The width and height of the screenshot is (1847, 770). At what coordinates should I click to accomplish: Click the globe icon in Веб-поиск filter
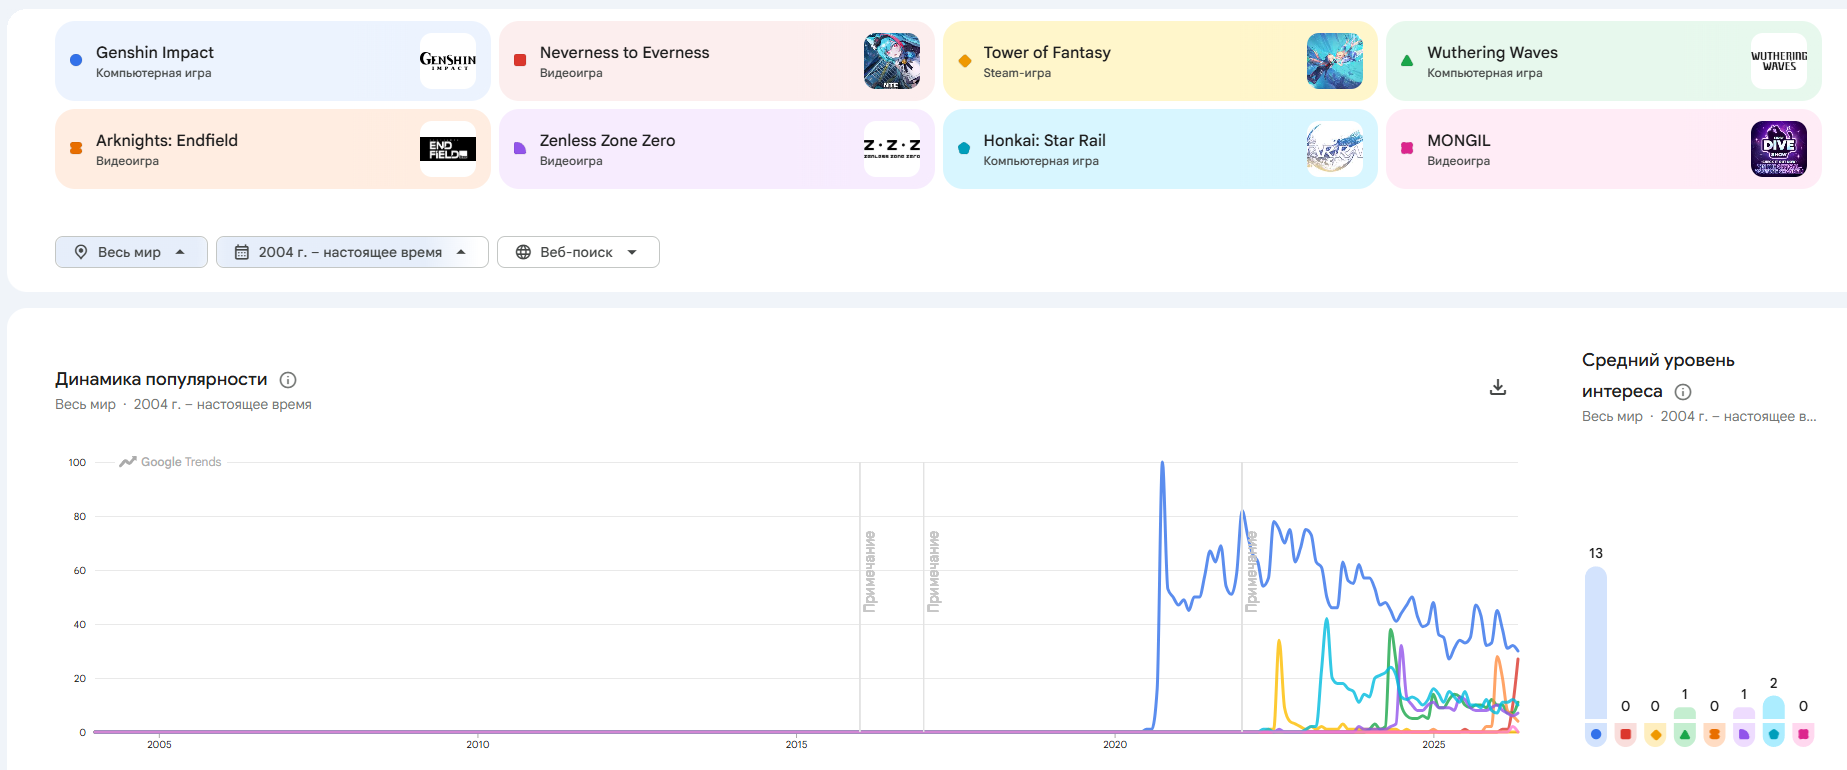click(x=523, y=252)
